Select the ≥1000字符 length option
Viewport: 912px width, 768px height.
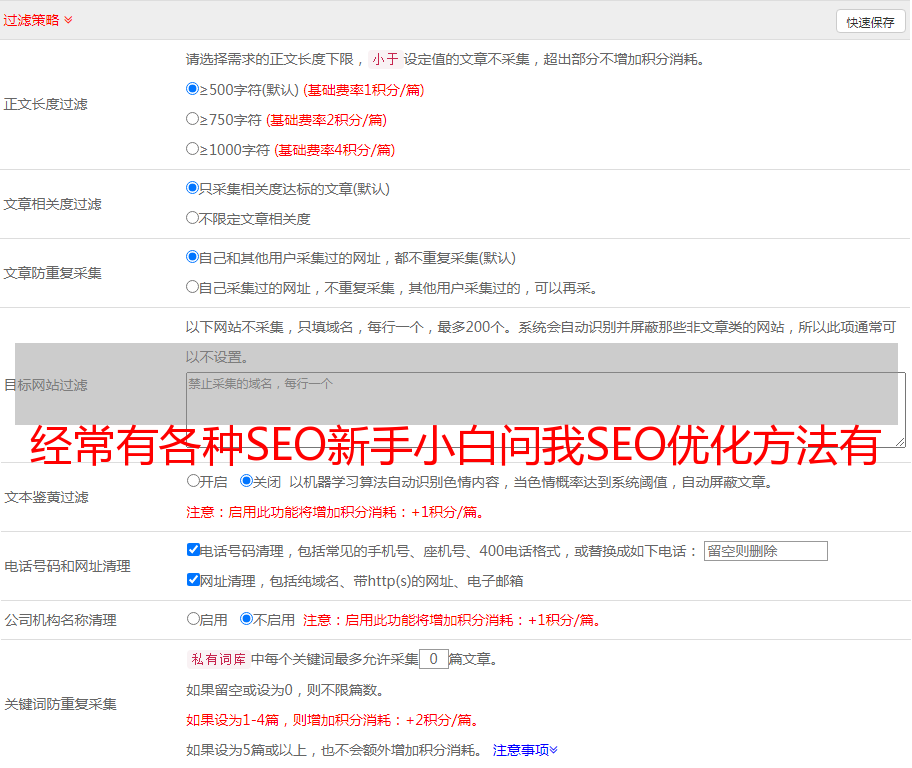pyautogui.click(x=193, y=149)
